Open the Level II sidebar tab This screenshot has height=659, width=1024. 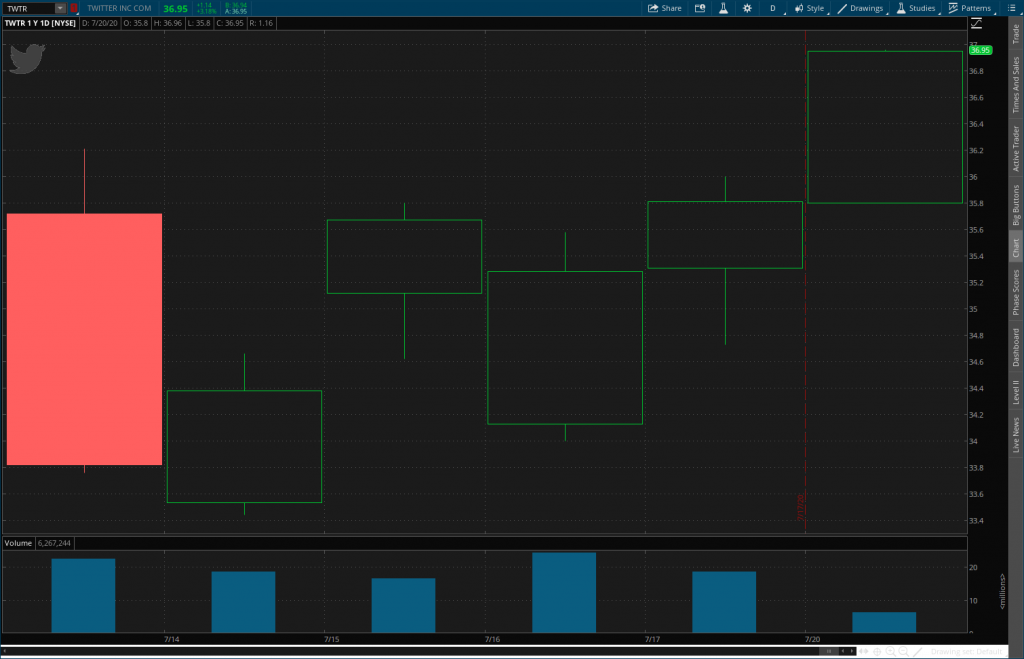[x=1016, y=392]
